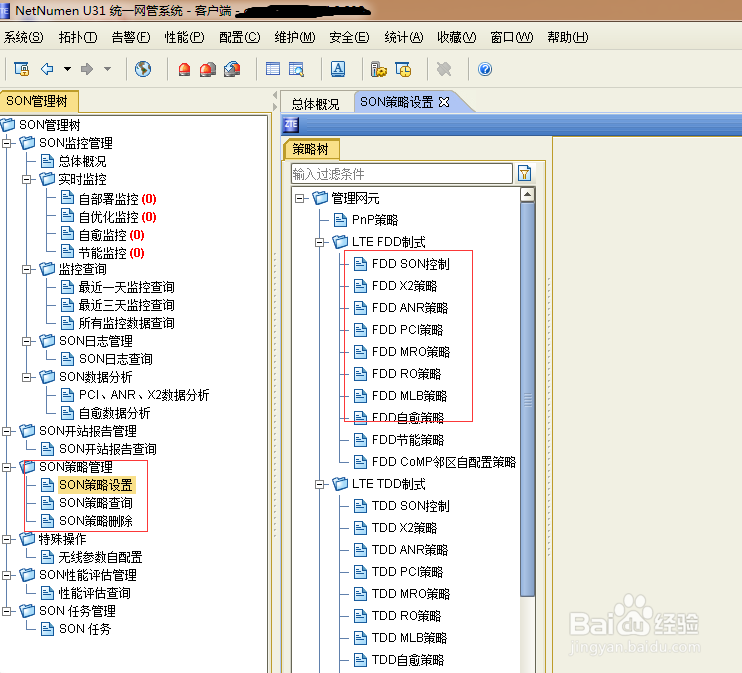
Task: Open the 拓扑(T) menu
Action: coord(78,37)
